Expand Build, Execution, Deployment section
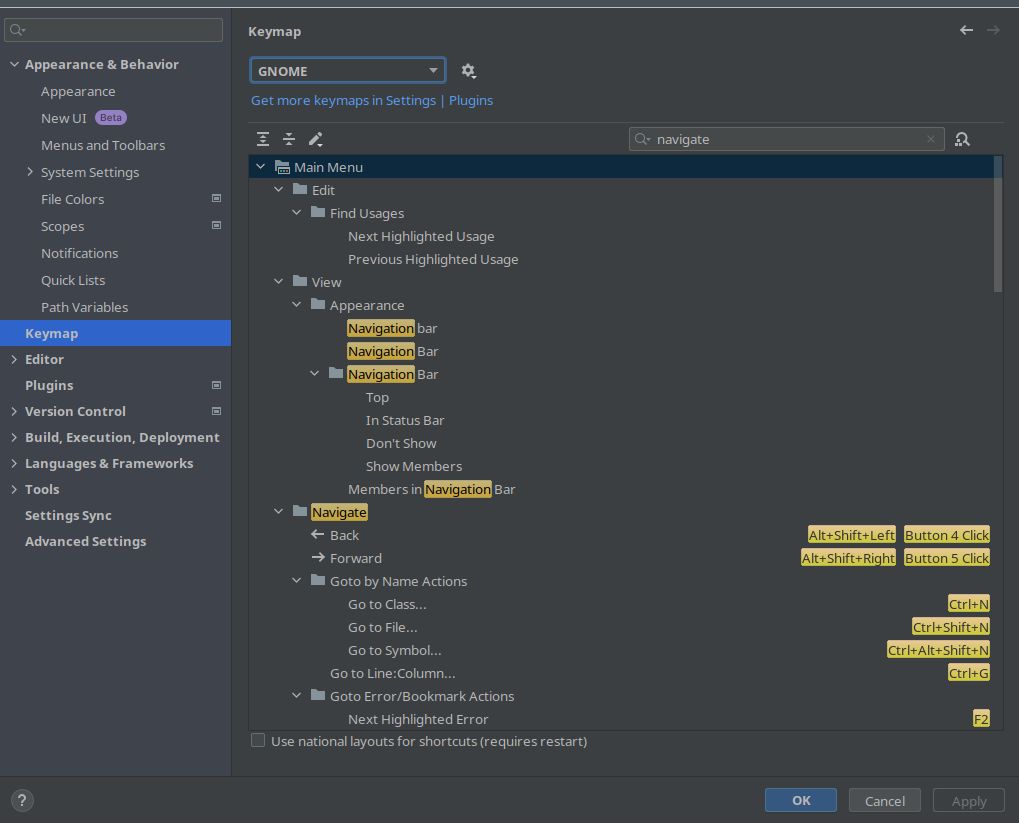The width and height of the screenshot is (1019, 823). pos(14,438)
